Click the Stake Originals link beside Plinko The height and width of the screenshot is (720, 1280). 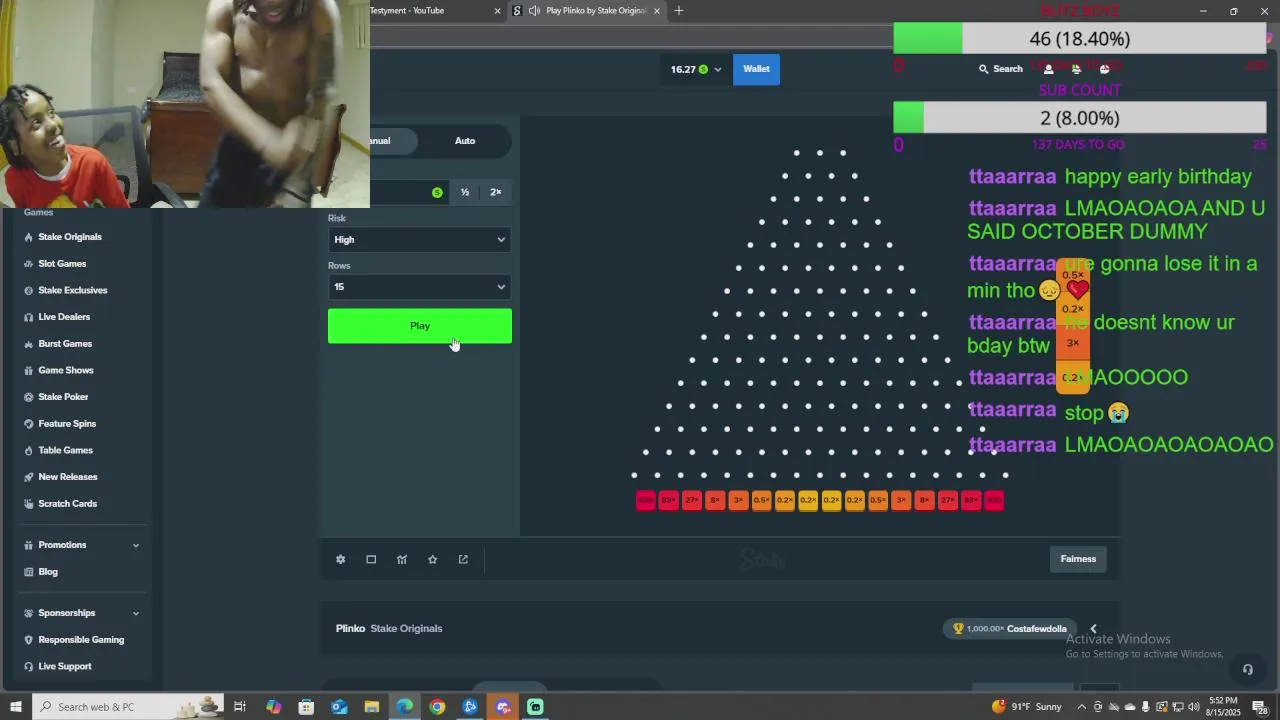406,629
